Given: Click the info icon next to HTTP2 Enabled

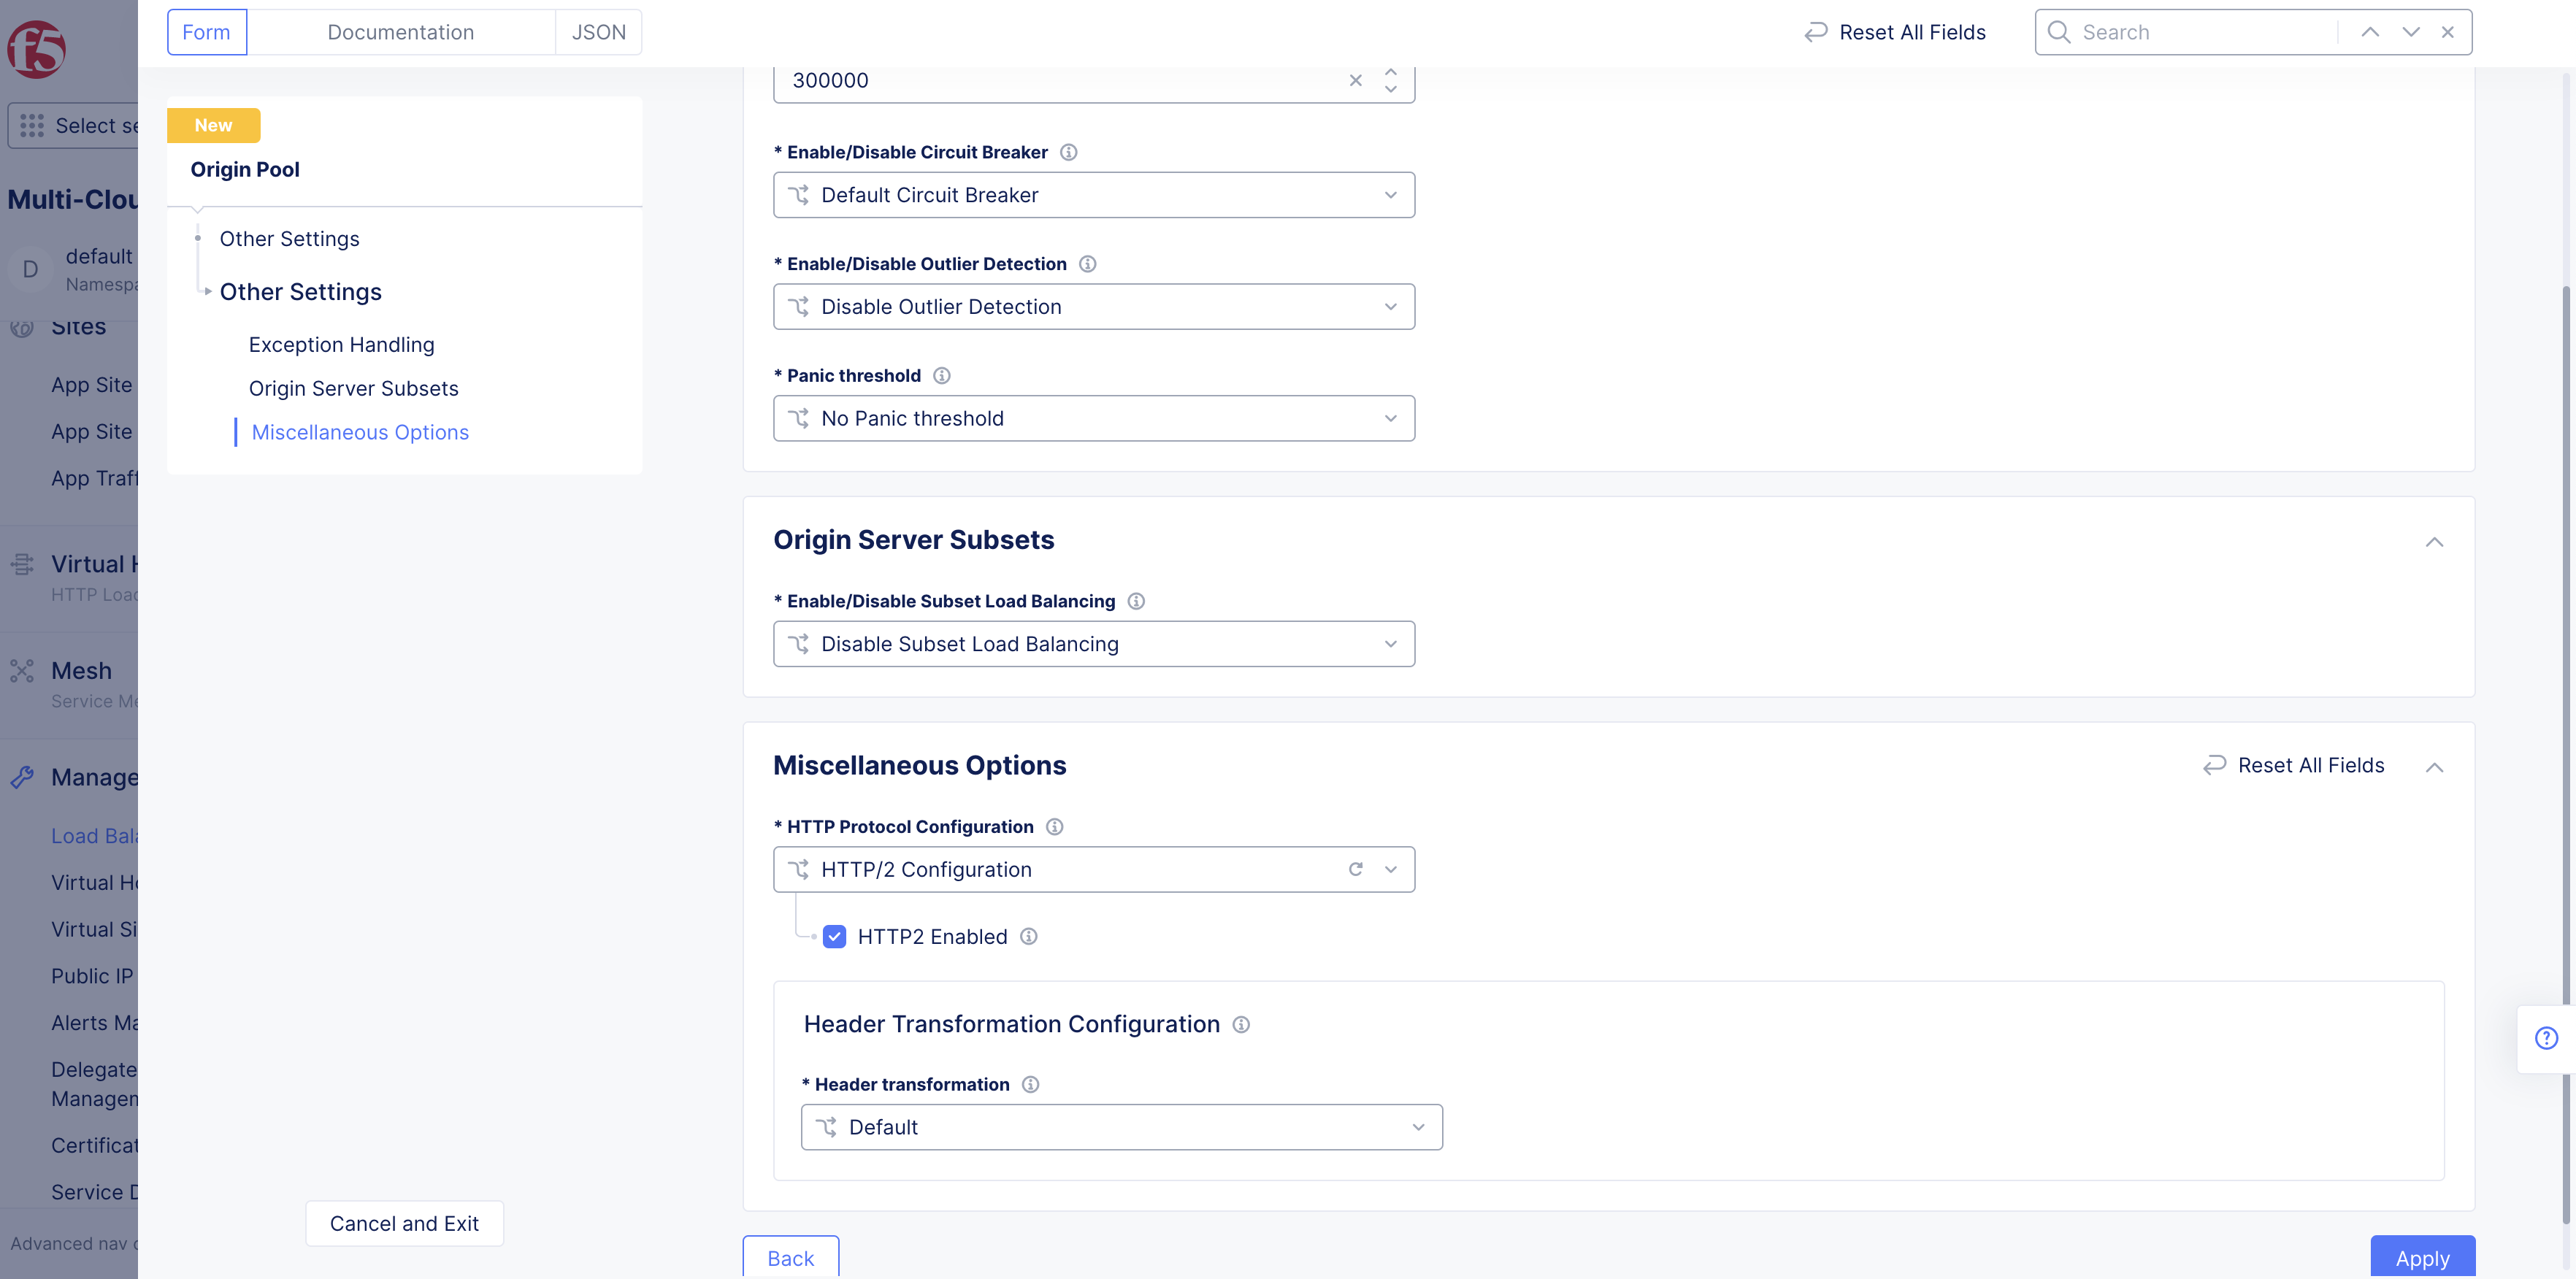Looking at the screenshot, I should 1029,936.
